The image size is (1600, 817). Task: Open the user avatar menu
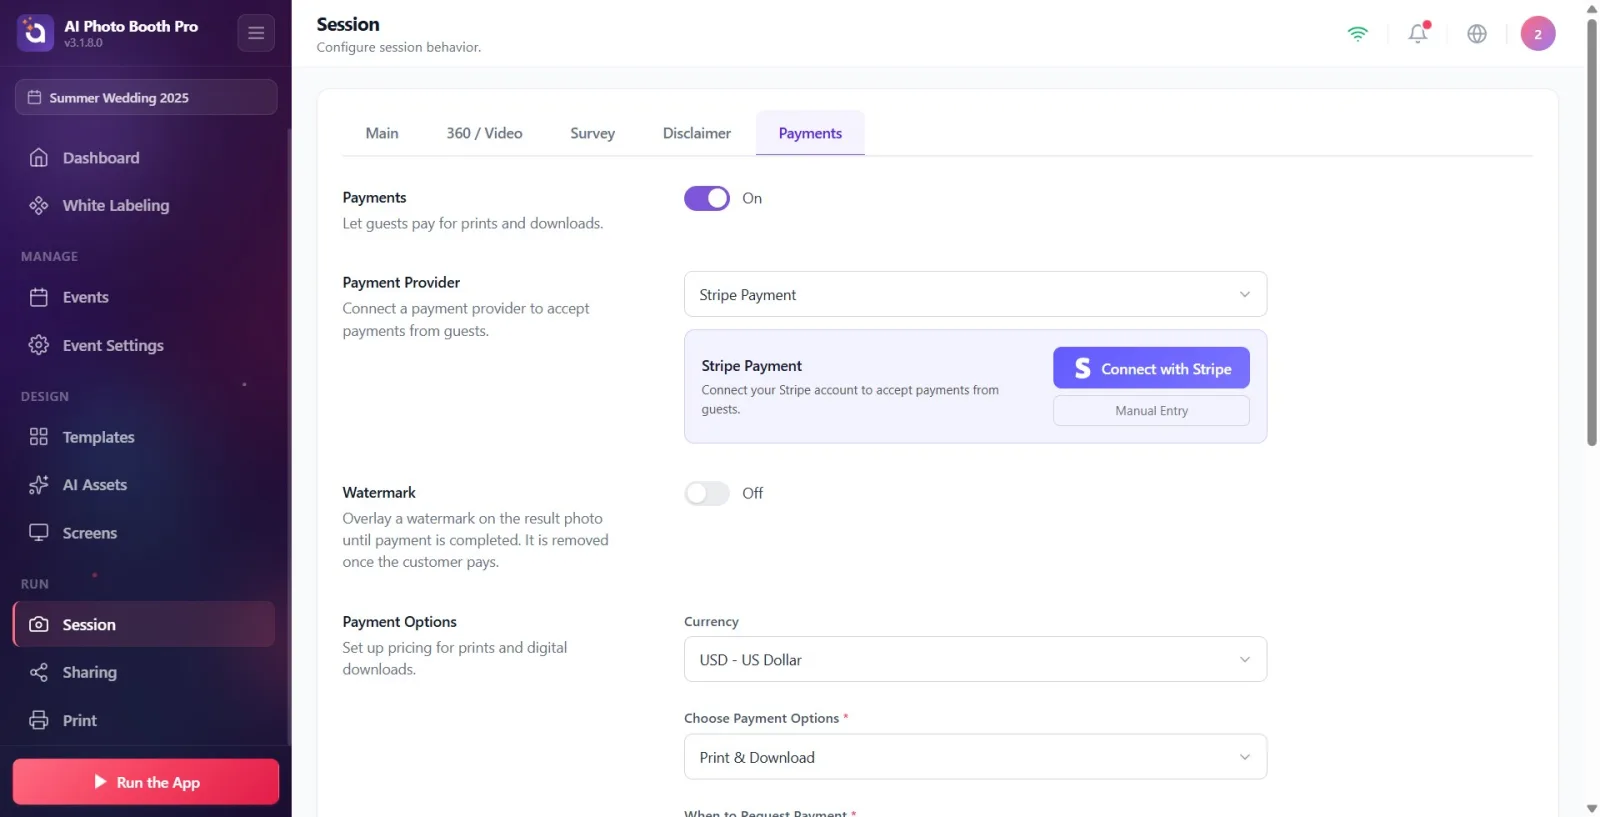tap(1538, 33)
